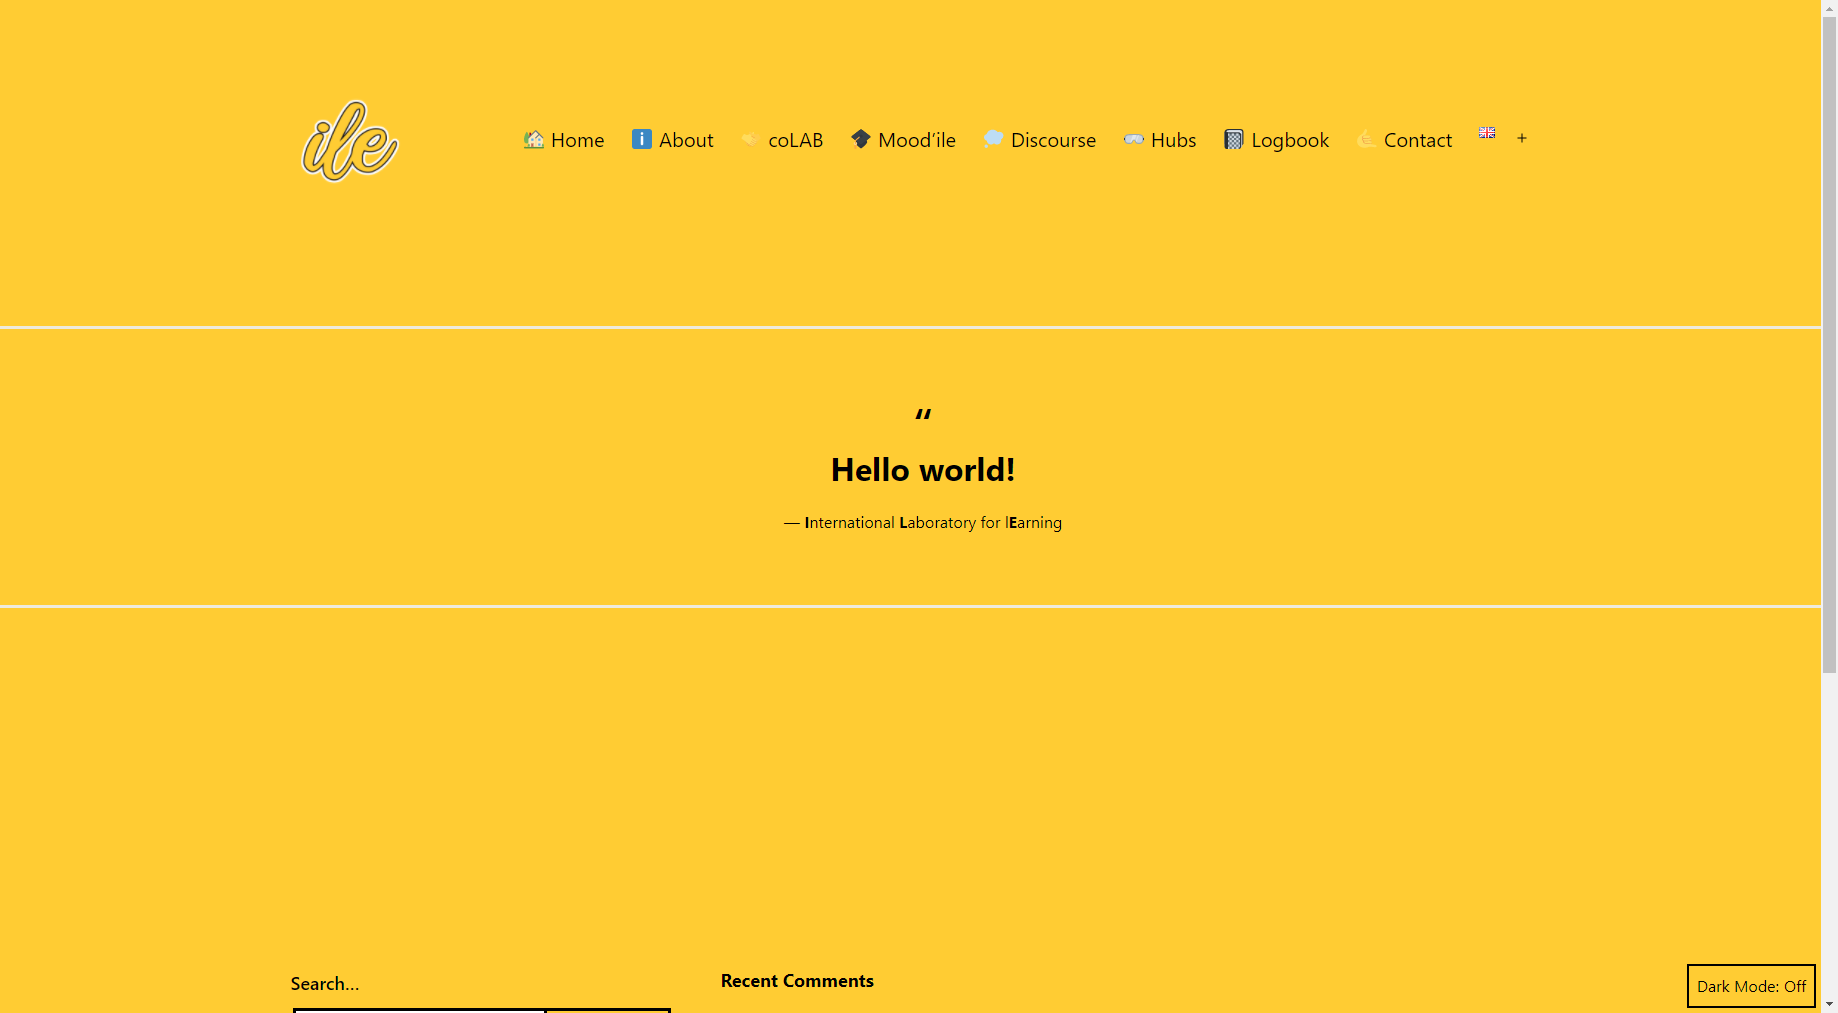1838x1013 pixels.
Task: Go to the Home menu item
Action: click(x=577, y=140)
